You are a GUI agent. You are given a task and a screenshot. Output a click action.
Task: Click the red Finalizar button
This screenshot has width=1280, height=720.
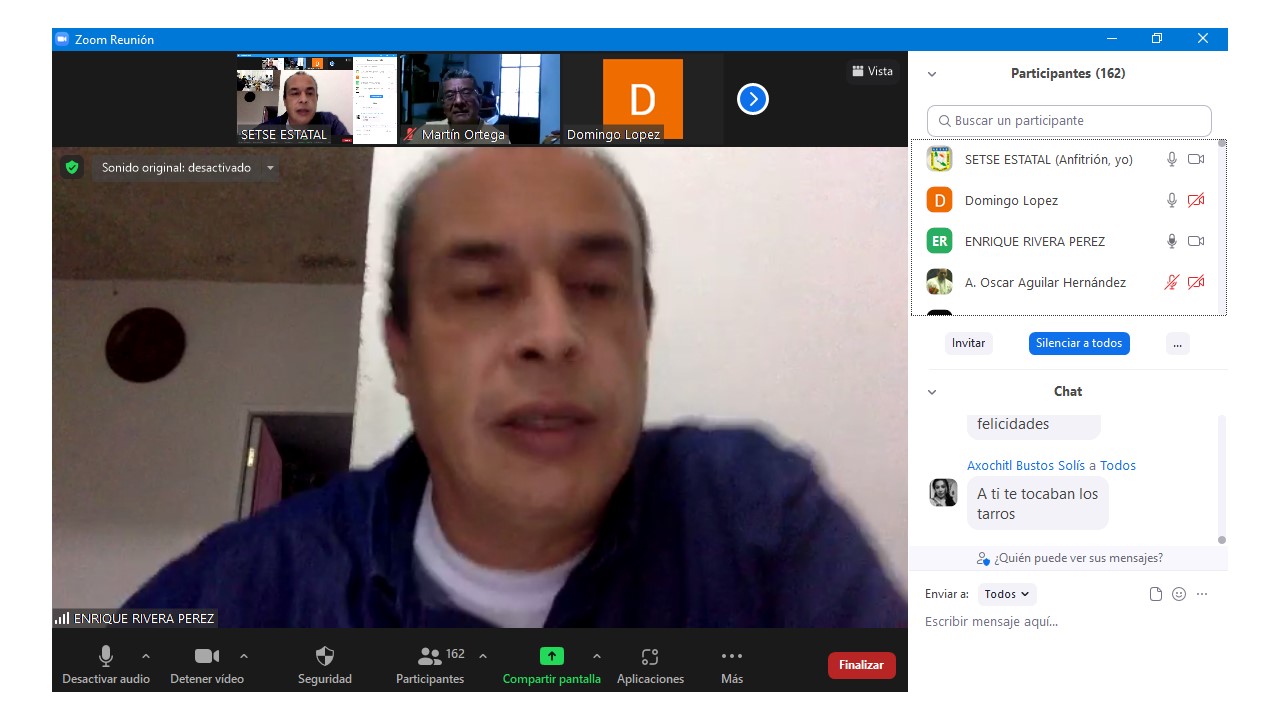click(x=861, y=665)
